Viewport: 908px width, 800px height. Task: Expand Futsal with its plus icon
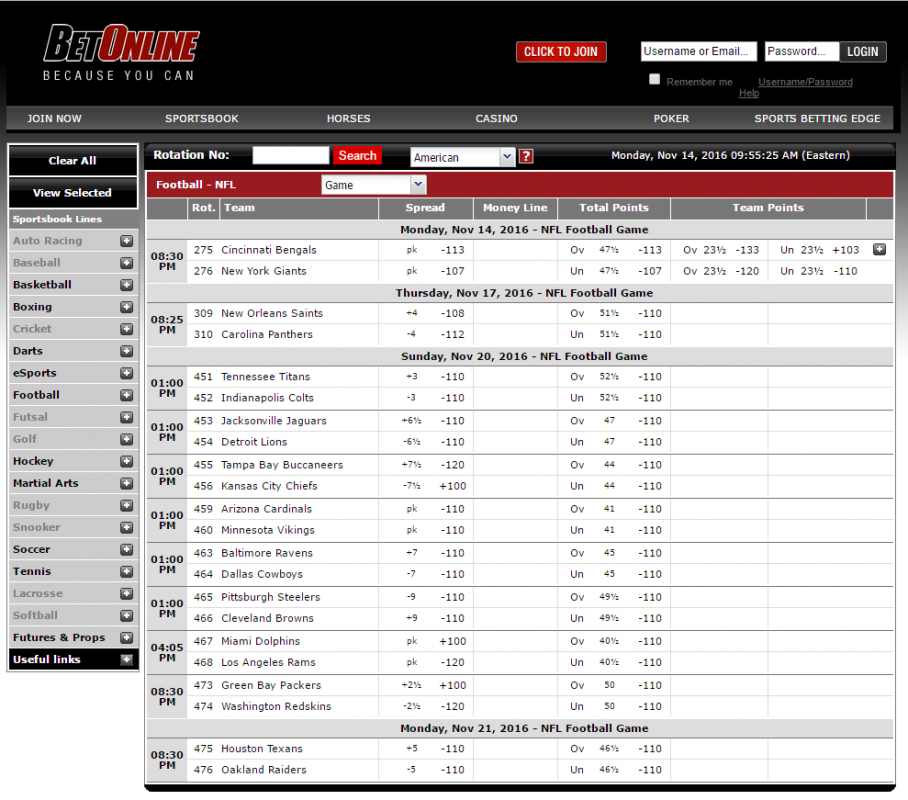(127, 417)
